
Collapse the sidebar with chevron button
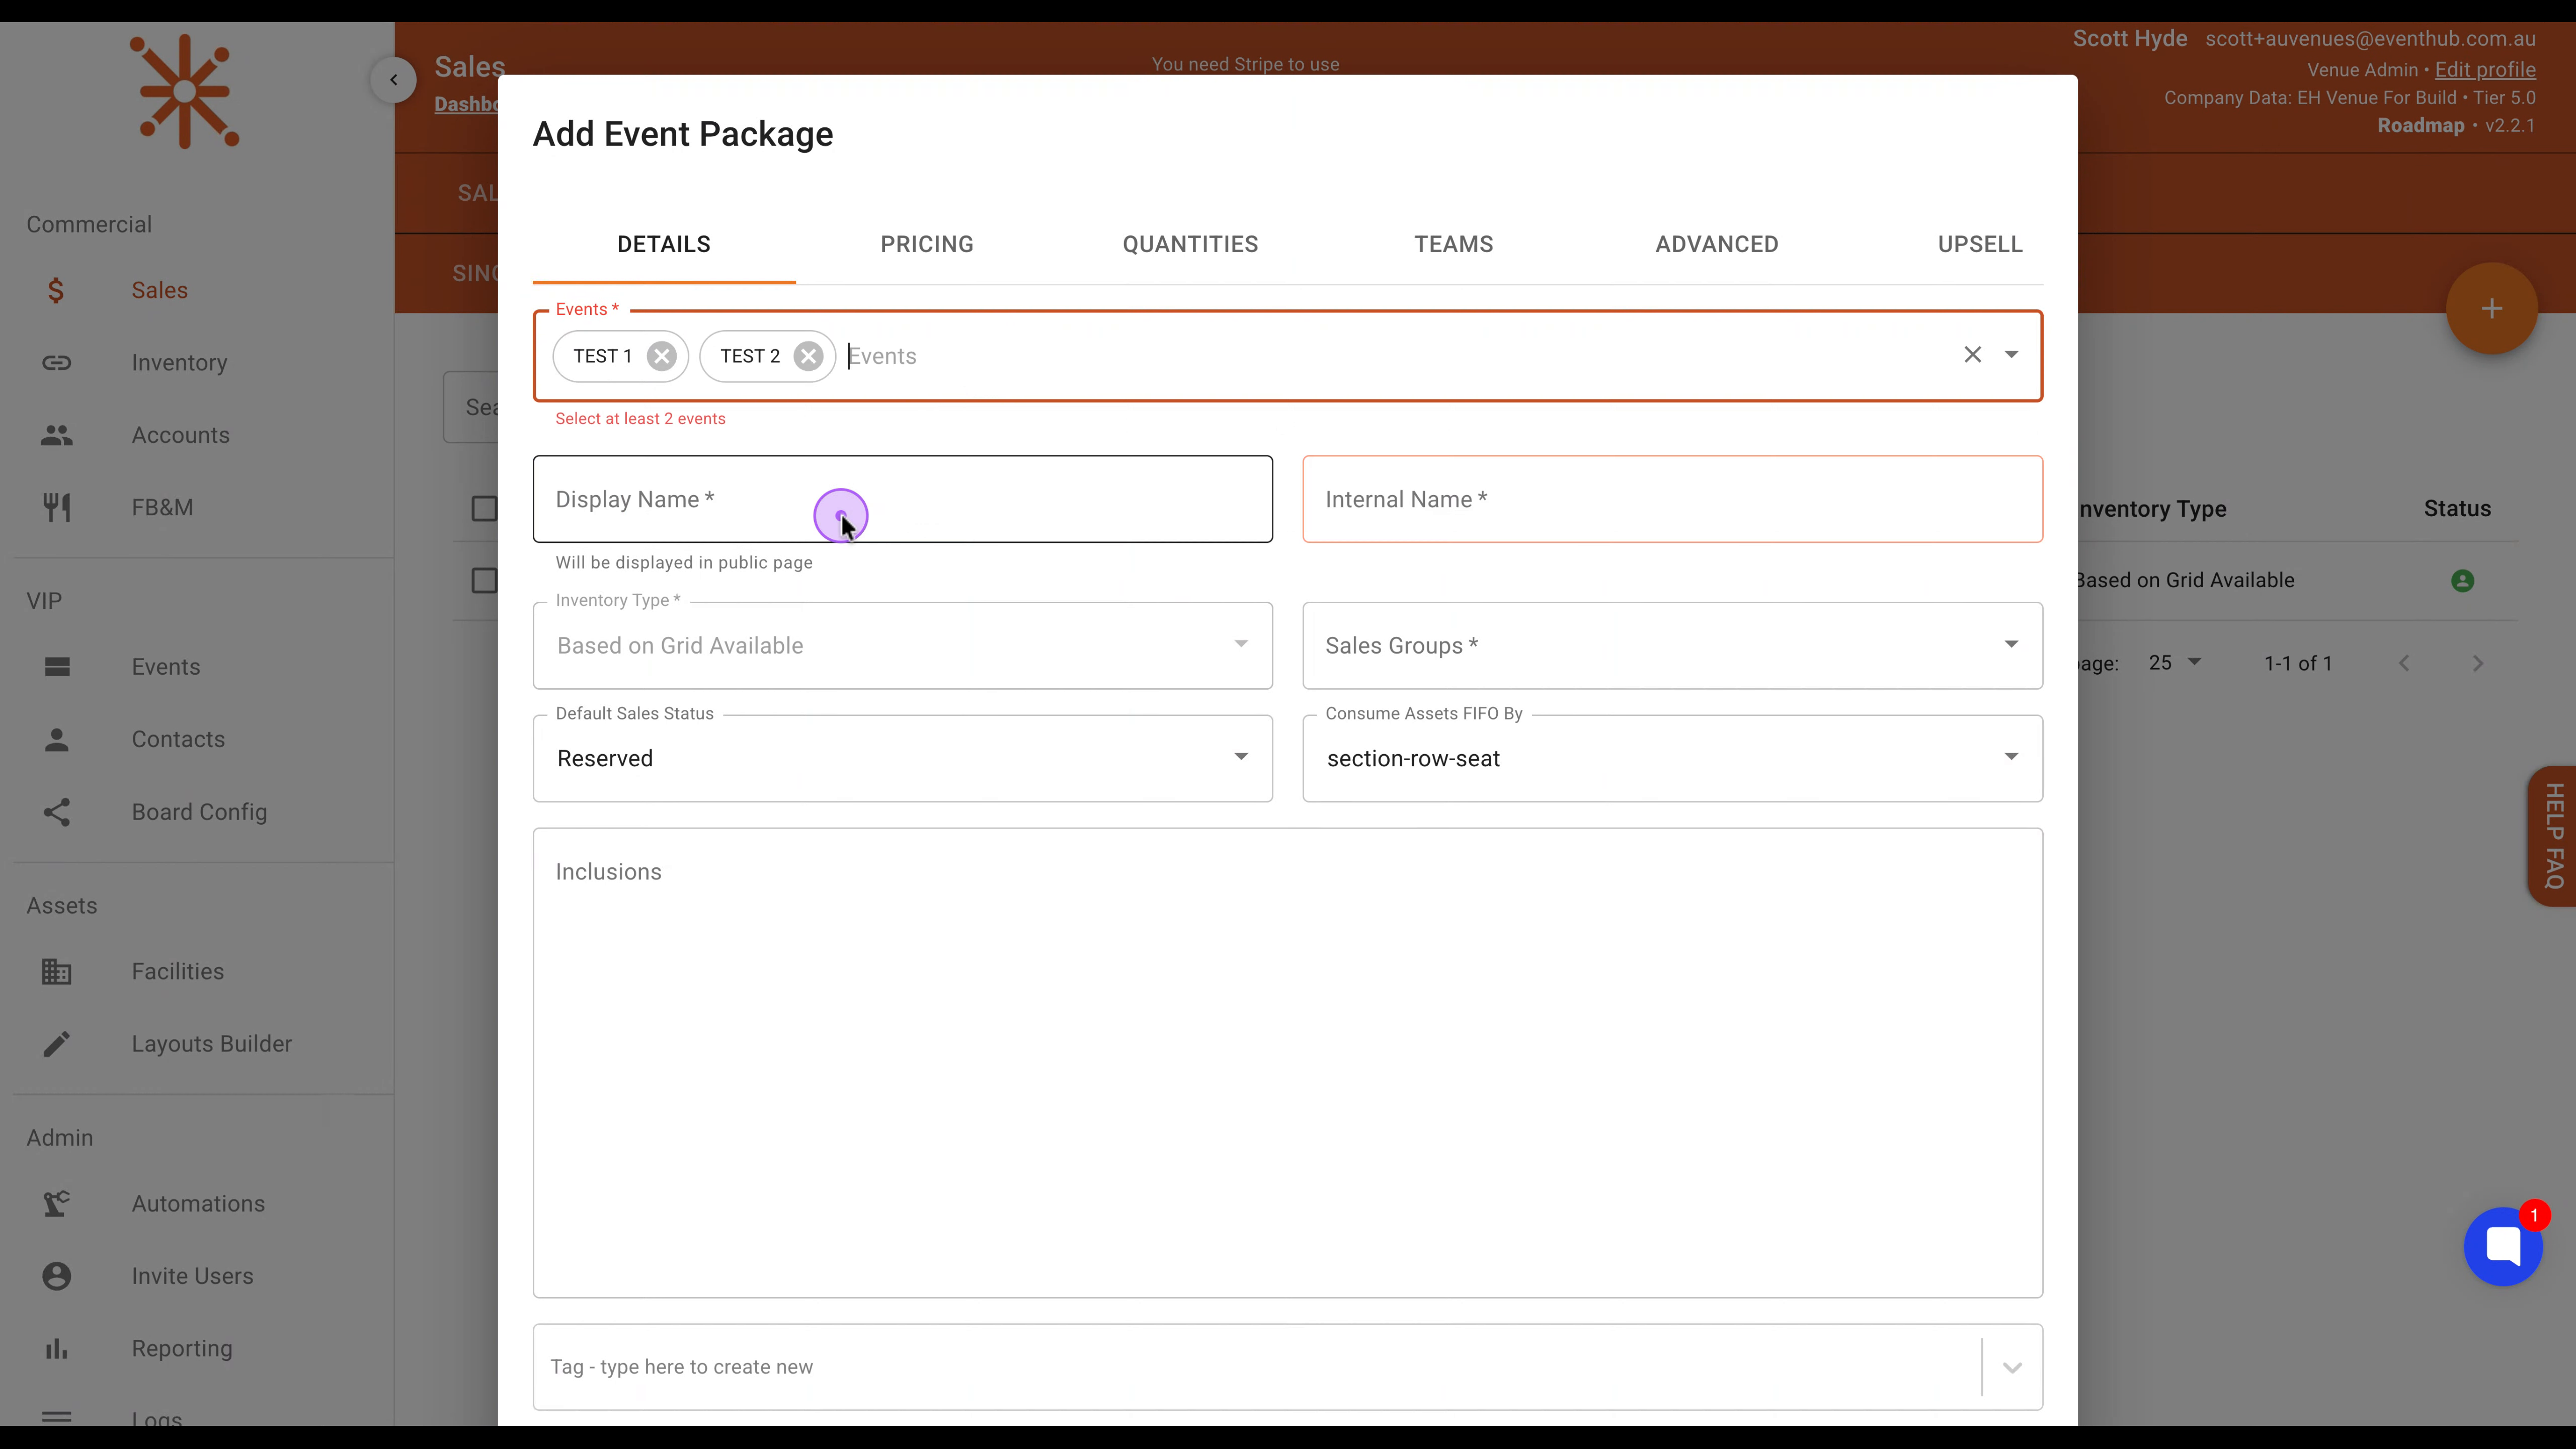click(x=394, y=80)
